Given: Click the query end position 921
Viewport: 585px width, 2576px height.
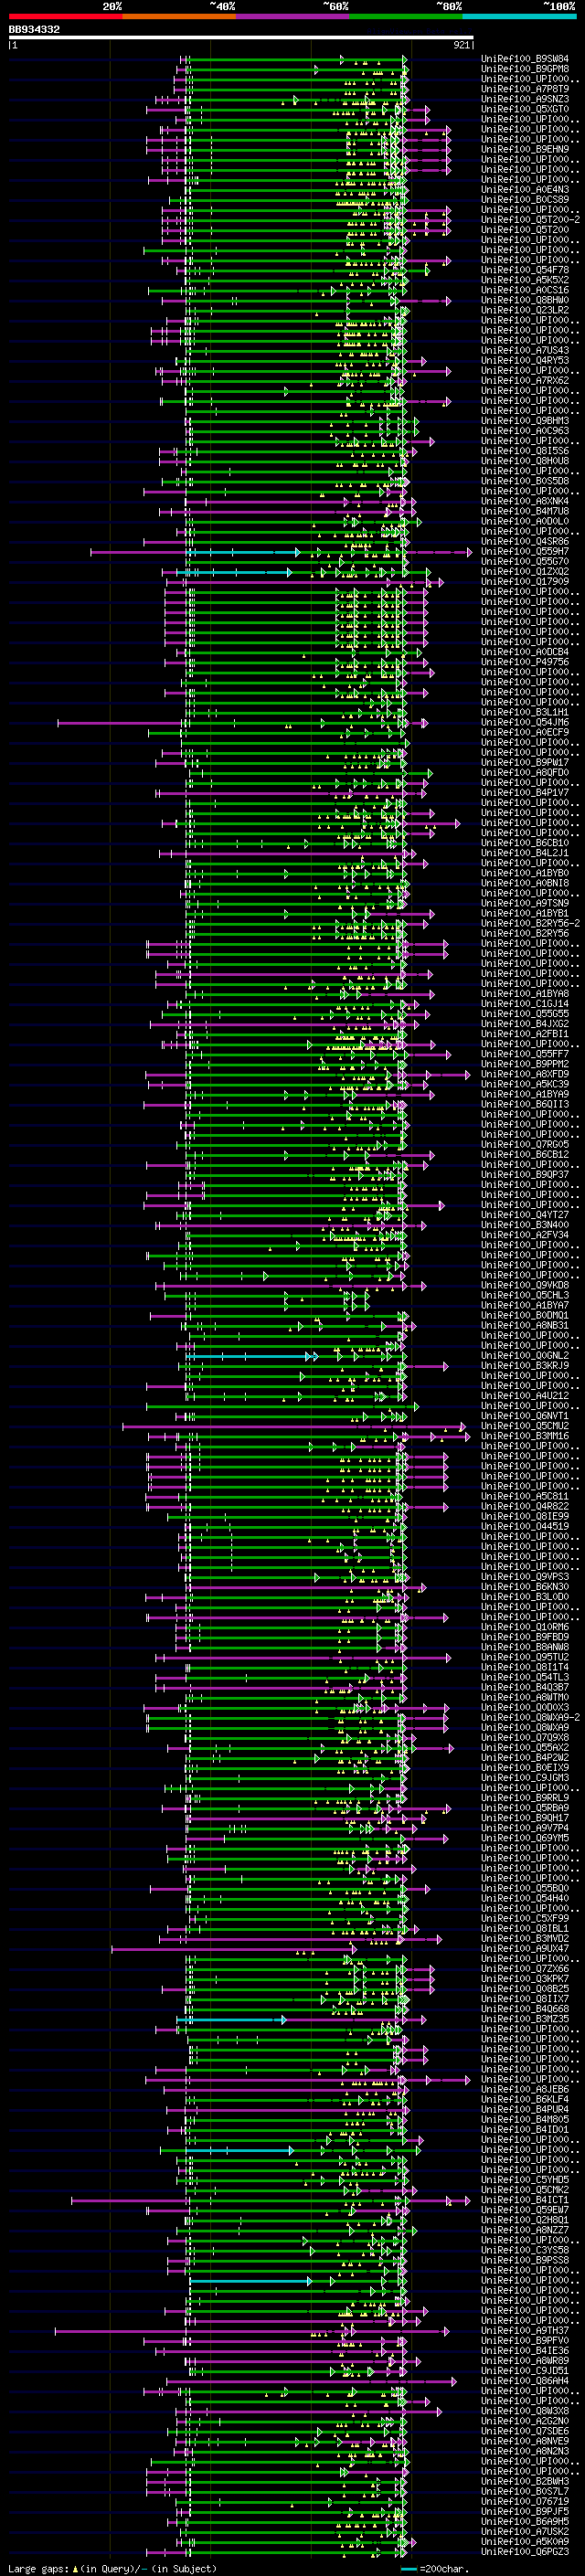Looking at the screenshot, I should click(x=461, y=45).
